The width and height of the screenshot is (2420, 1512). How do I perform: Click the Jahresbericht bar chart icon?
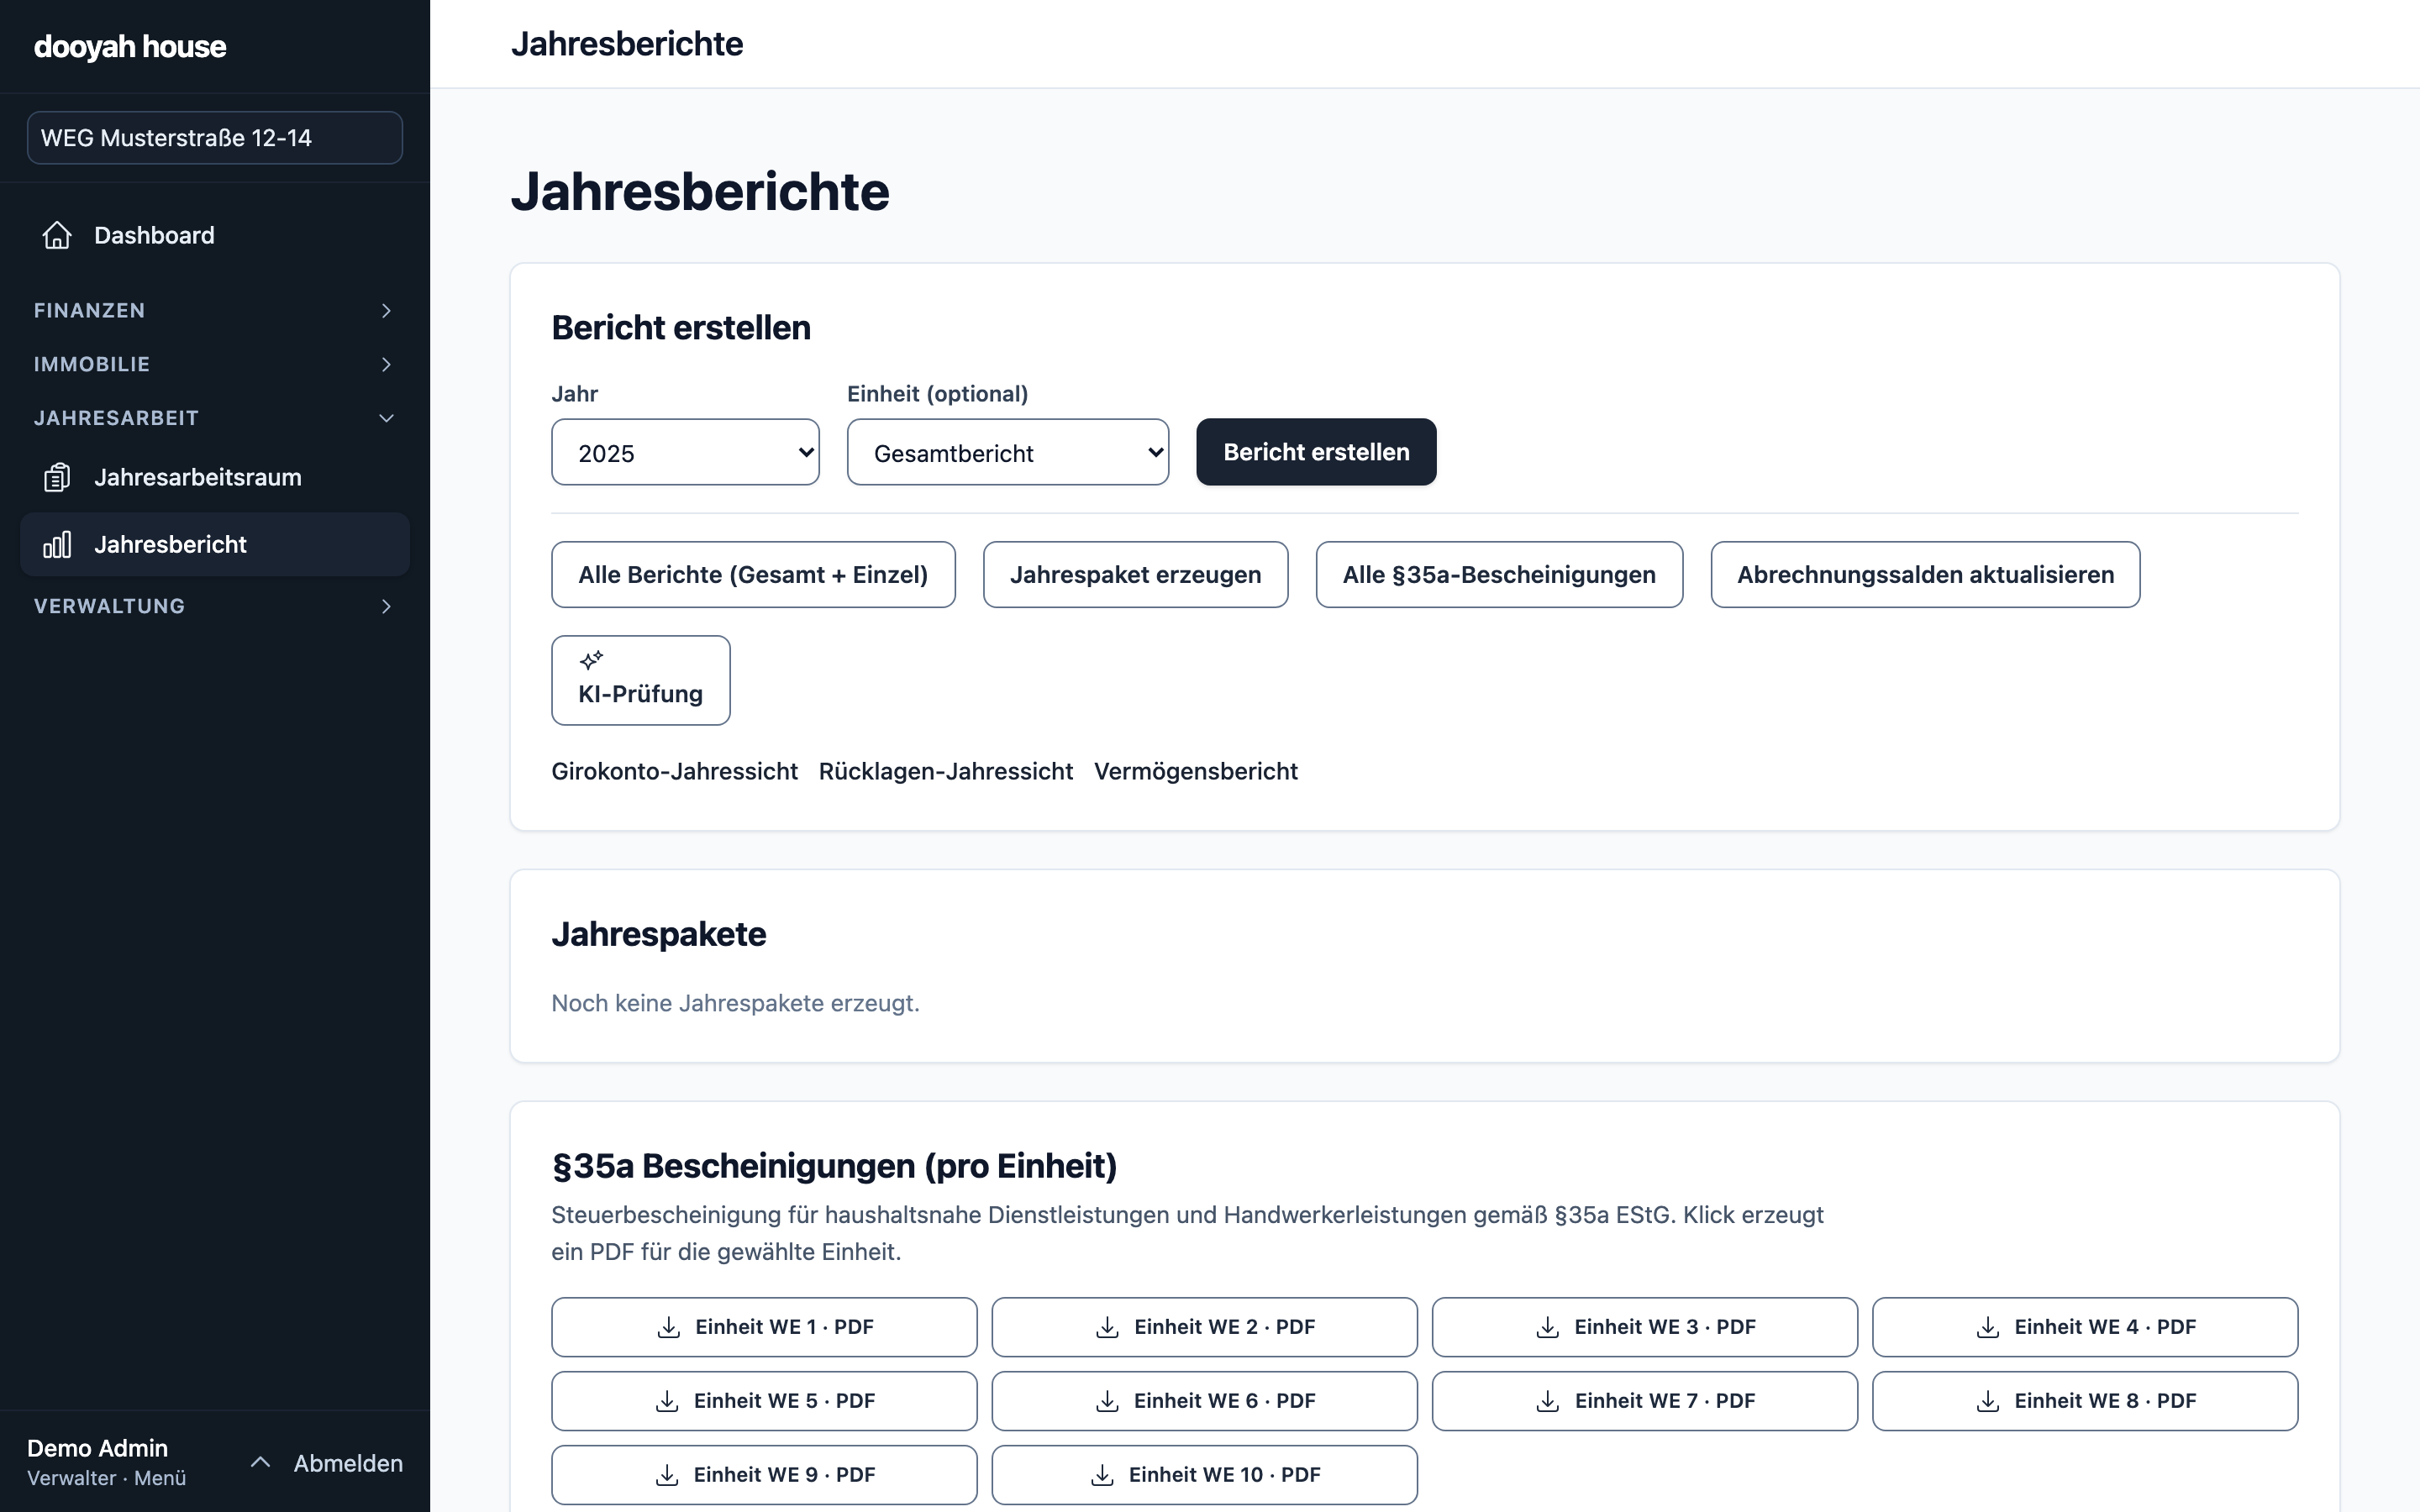pyautogui.click(x=57, y=544)
